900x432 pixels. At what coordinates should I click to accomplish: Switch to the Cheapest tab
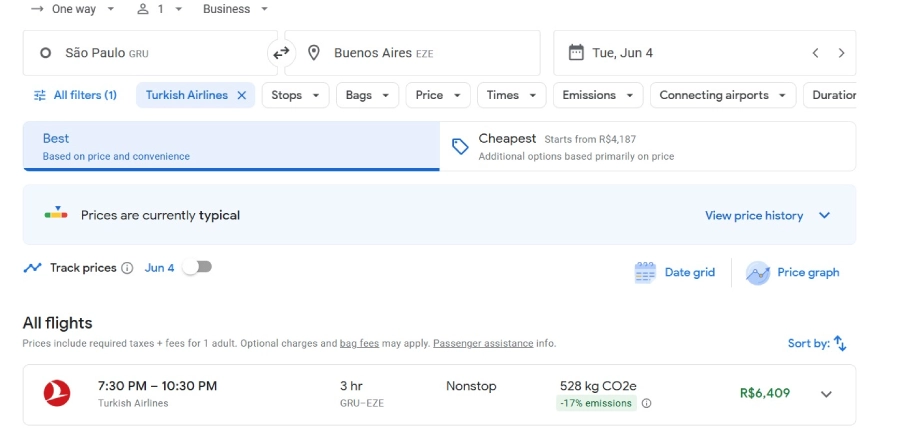pos(647,147)
